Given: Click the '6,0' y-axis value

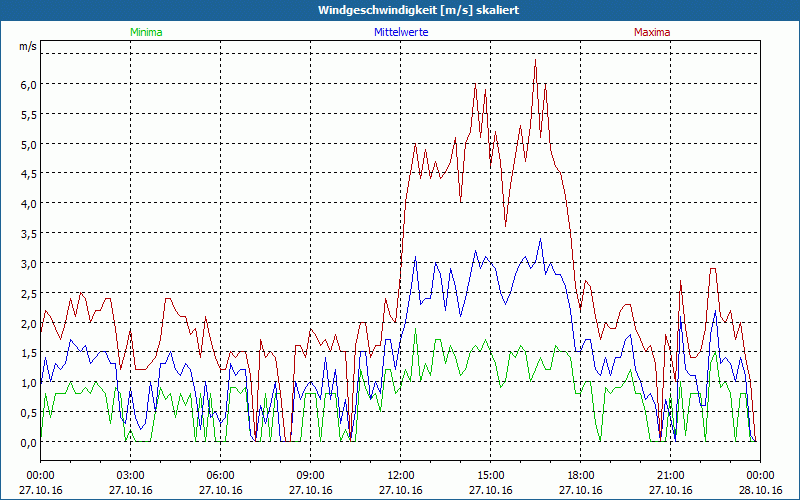Looking at the screenshot, I should tap(29, 85).
